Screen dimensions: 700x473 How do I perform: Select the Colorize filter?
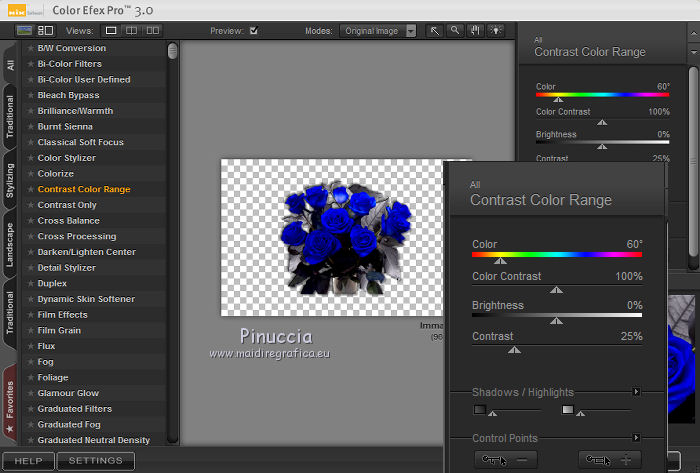coord(55,174)
